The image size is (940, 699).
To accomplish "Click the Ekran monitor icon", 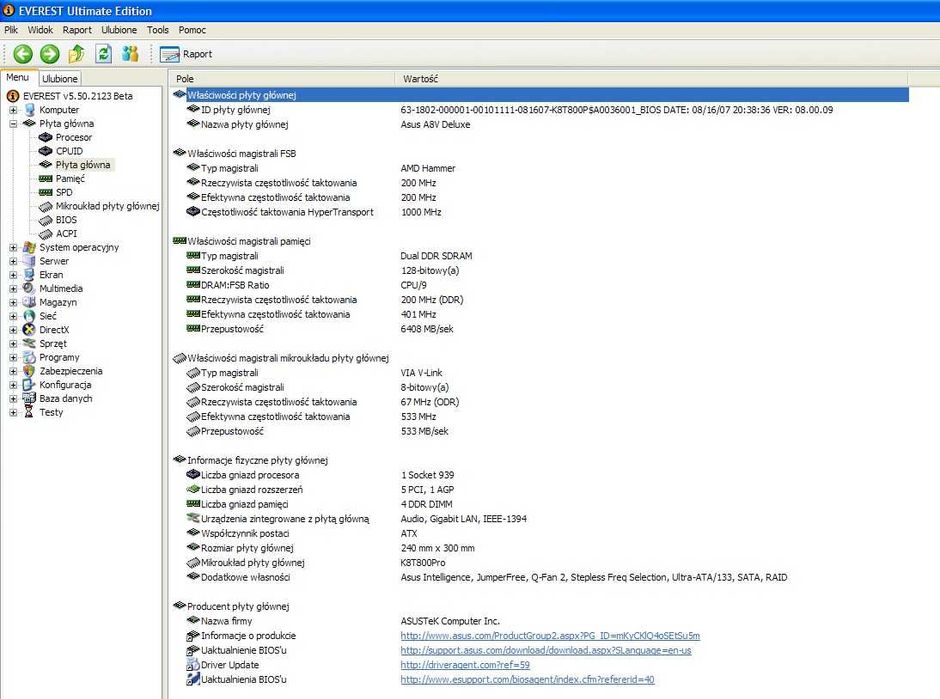I will (29, 275).
